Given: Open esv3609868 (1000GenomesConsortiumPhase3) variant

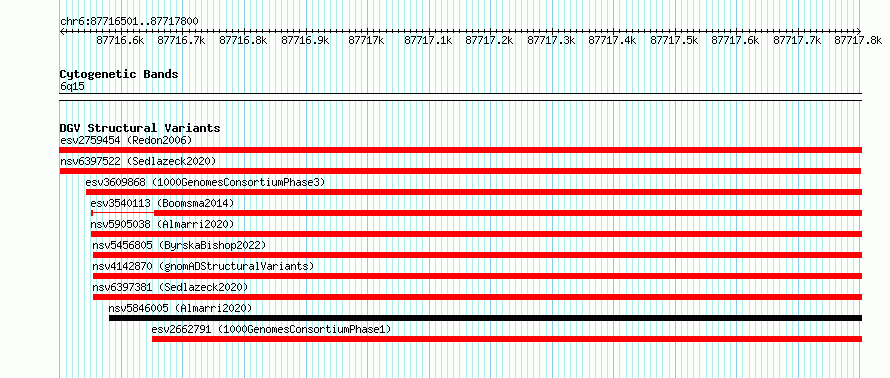Looking at the screenshot, I should (x=205, y=182).
